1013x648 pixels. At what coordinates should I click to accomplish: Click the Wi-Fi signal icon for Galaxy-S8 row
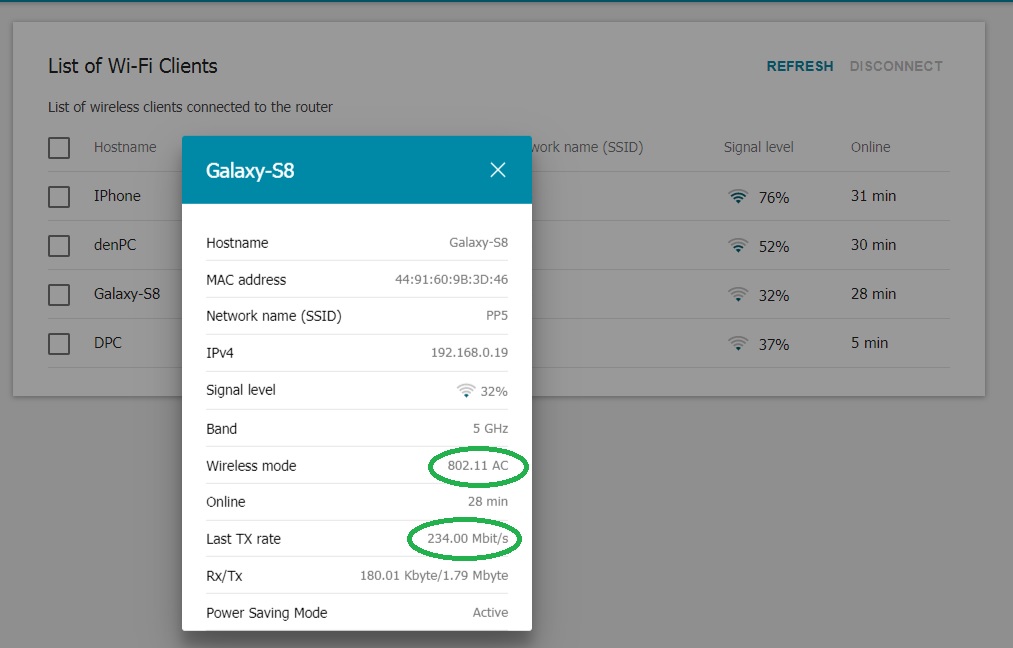pos(738,295)
